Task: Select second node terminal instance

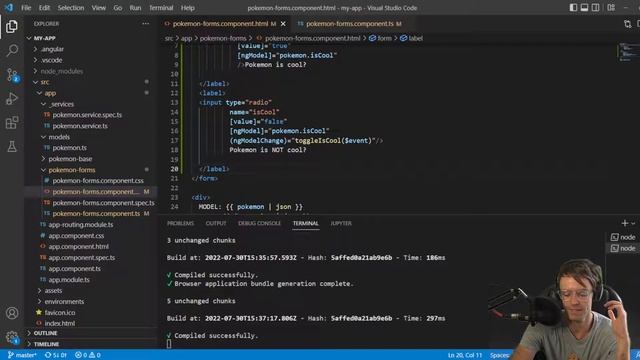Action: point(623,248)
